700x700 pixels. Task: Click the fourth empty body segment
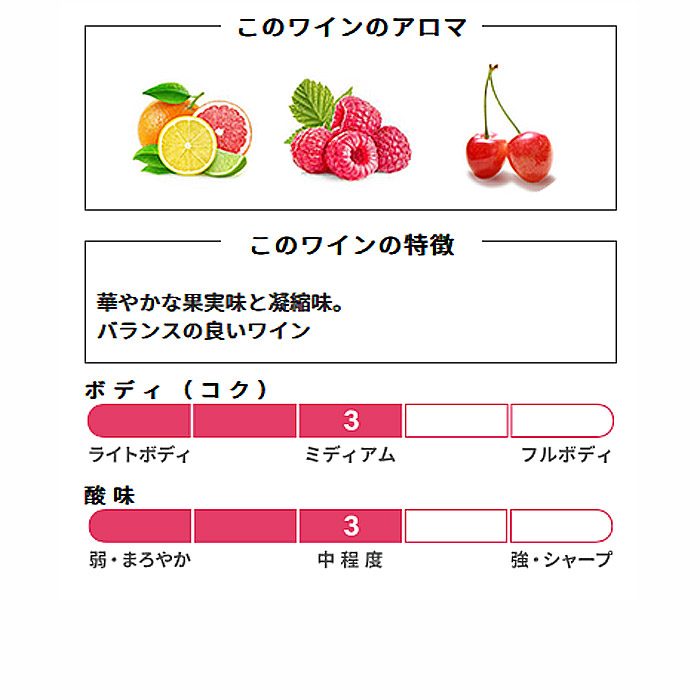coord(456,421)
